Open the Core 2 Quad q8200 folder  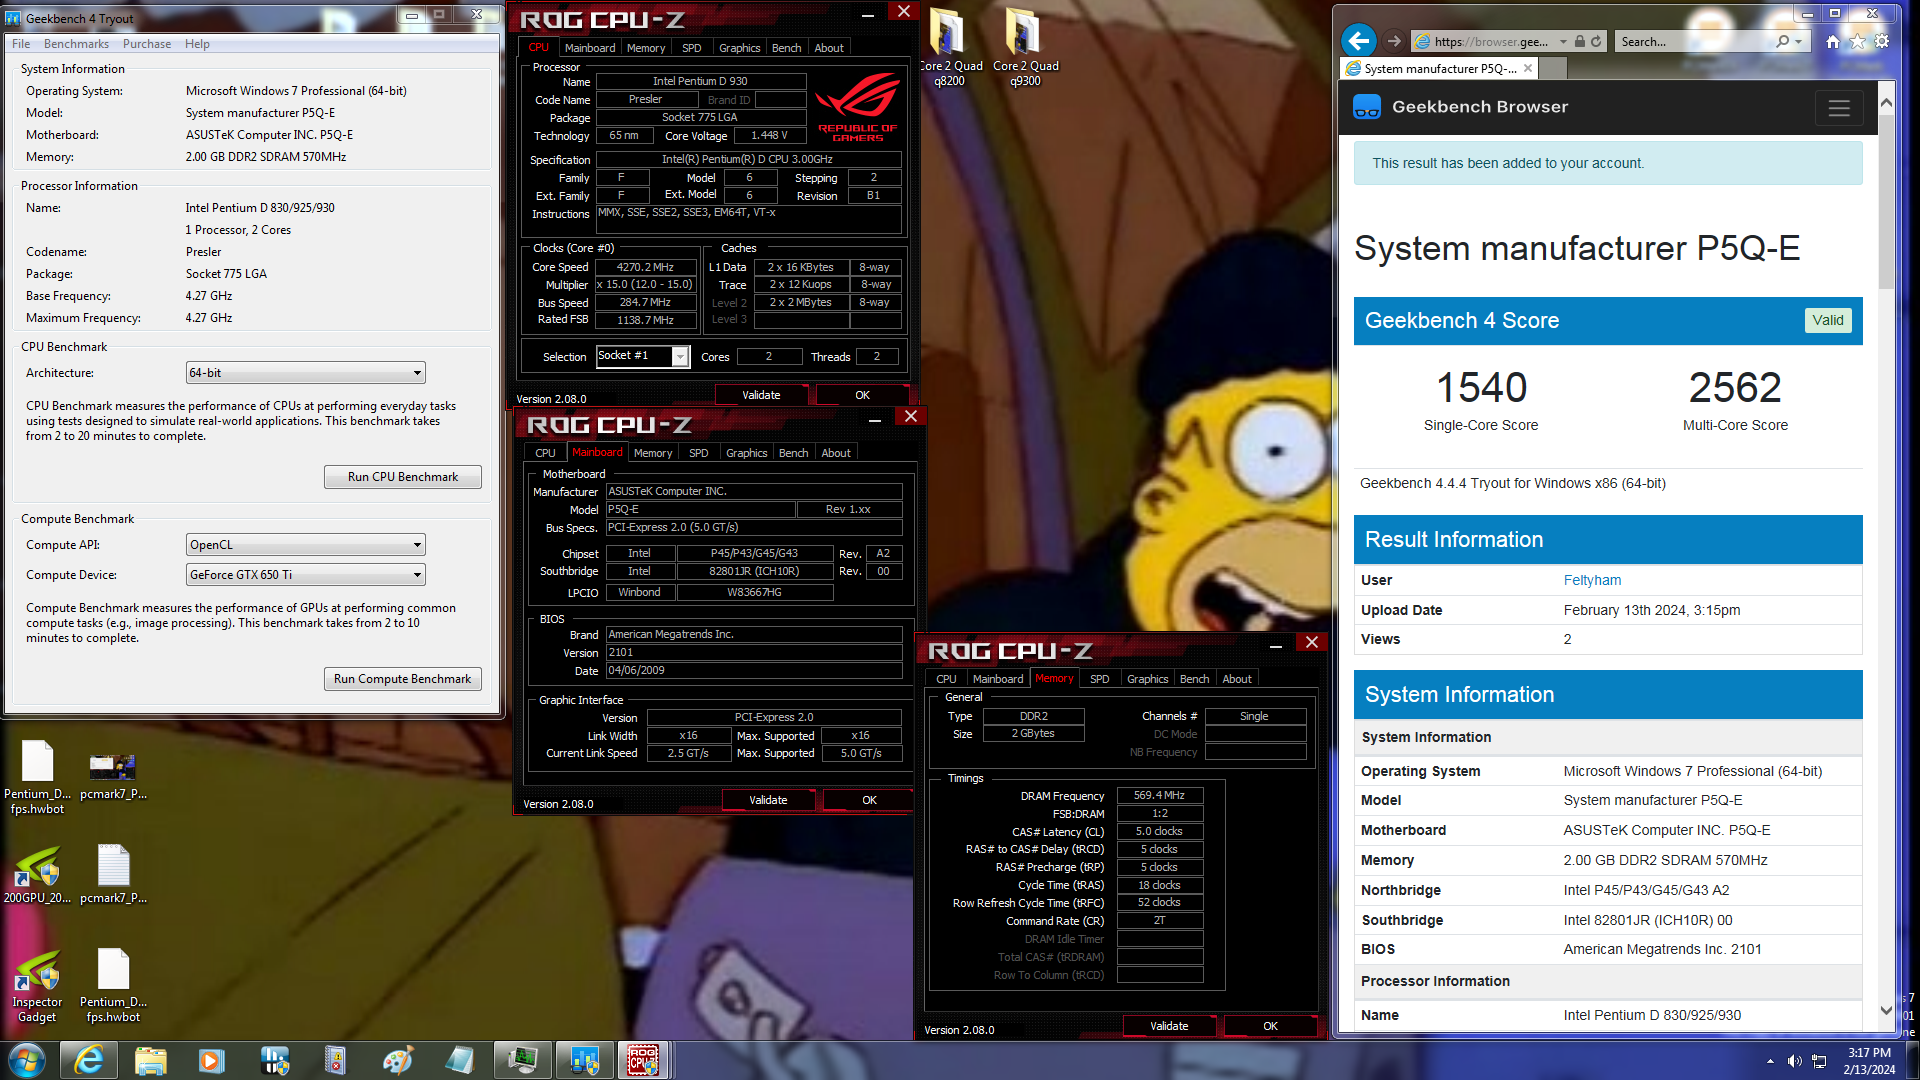(948, 48)
